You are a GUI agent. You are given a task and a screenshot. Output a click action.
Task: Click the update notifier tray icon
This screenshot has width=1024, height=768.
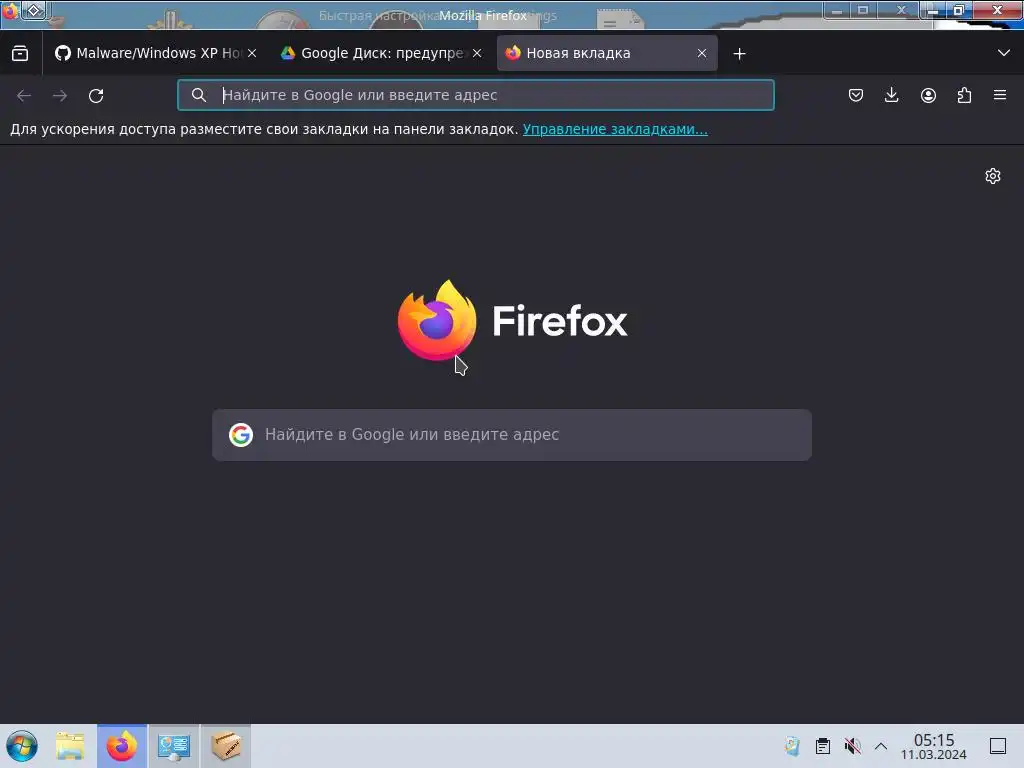coord(792,746)
